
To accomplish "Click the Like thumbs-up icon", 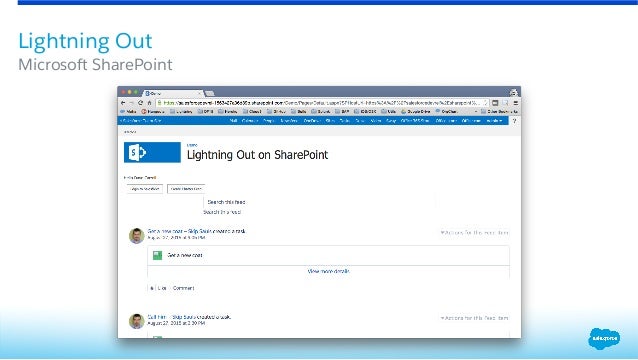I will (x=152, y=288).
